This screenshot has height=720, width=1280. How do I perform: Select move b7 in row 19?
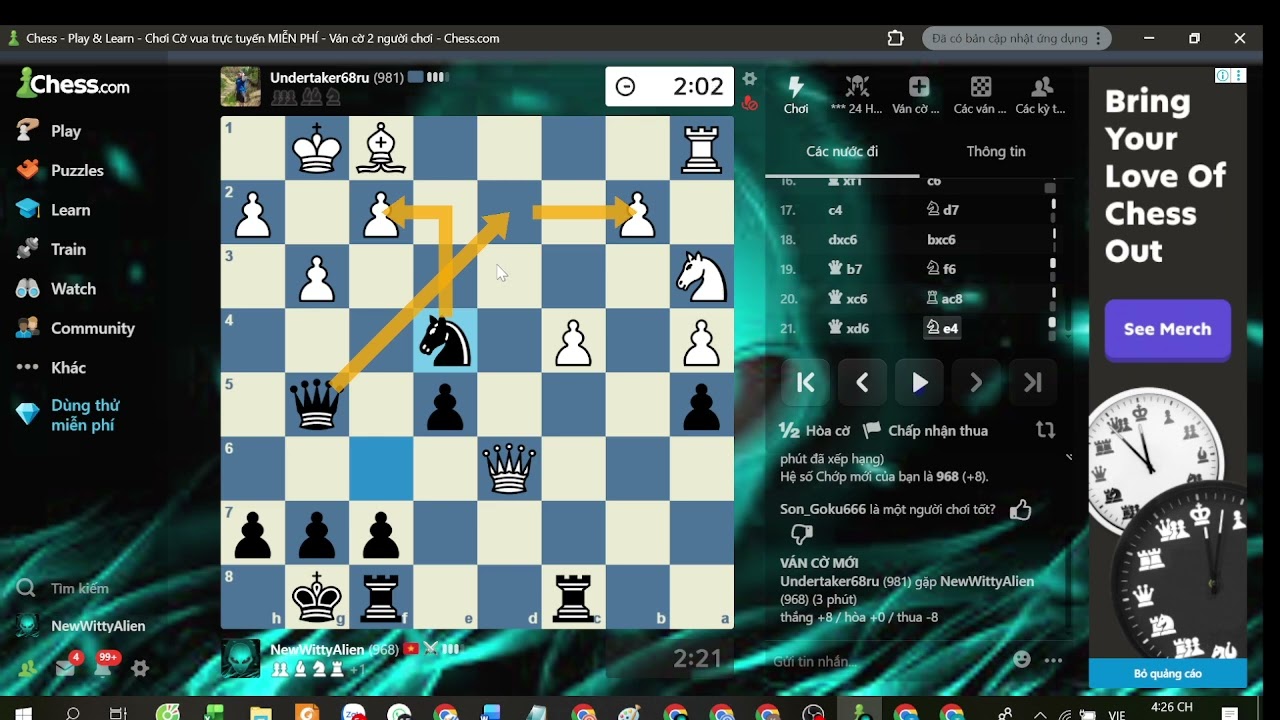click(x=845, y=269)
